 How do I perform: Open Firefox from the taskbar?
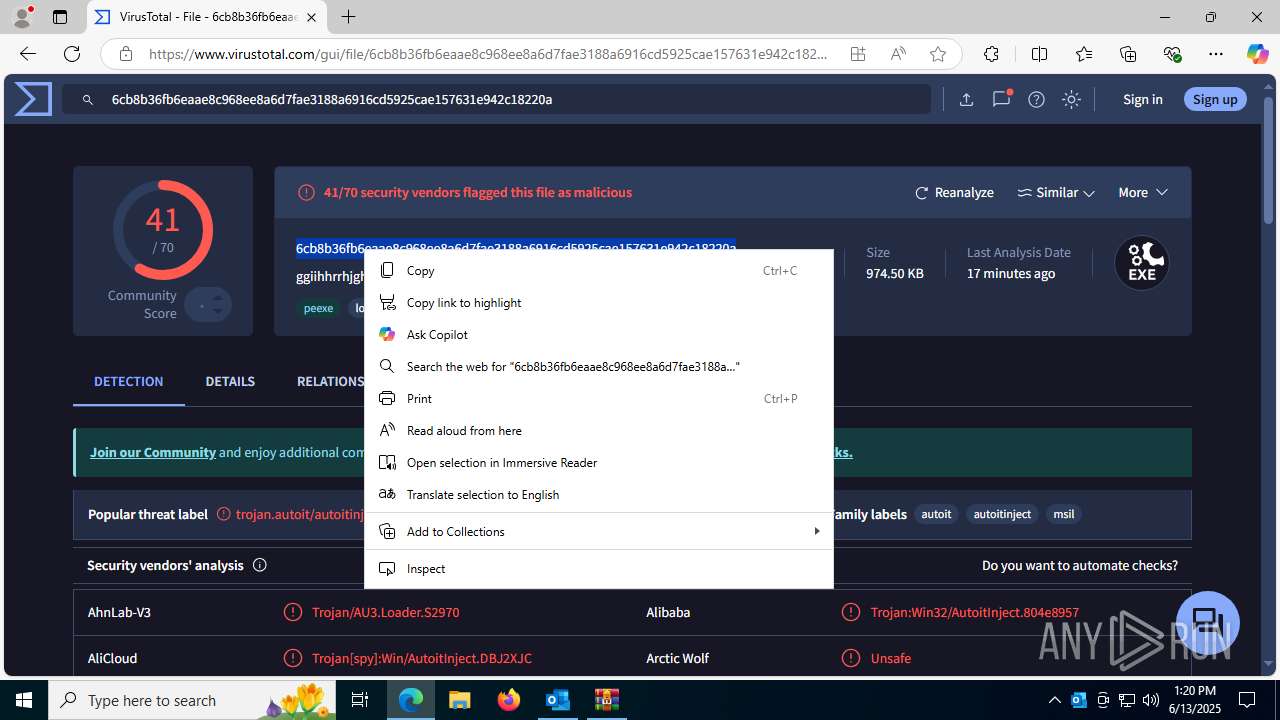(509, 700)
